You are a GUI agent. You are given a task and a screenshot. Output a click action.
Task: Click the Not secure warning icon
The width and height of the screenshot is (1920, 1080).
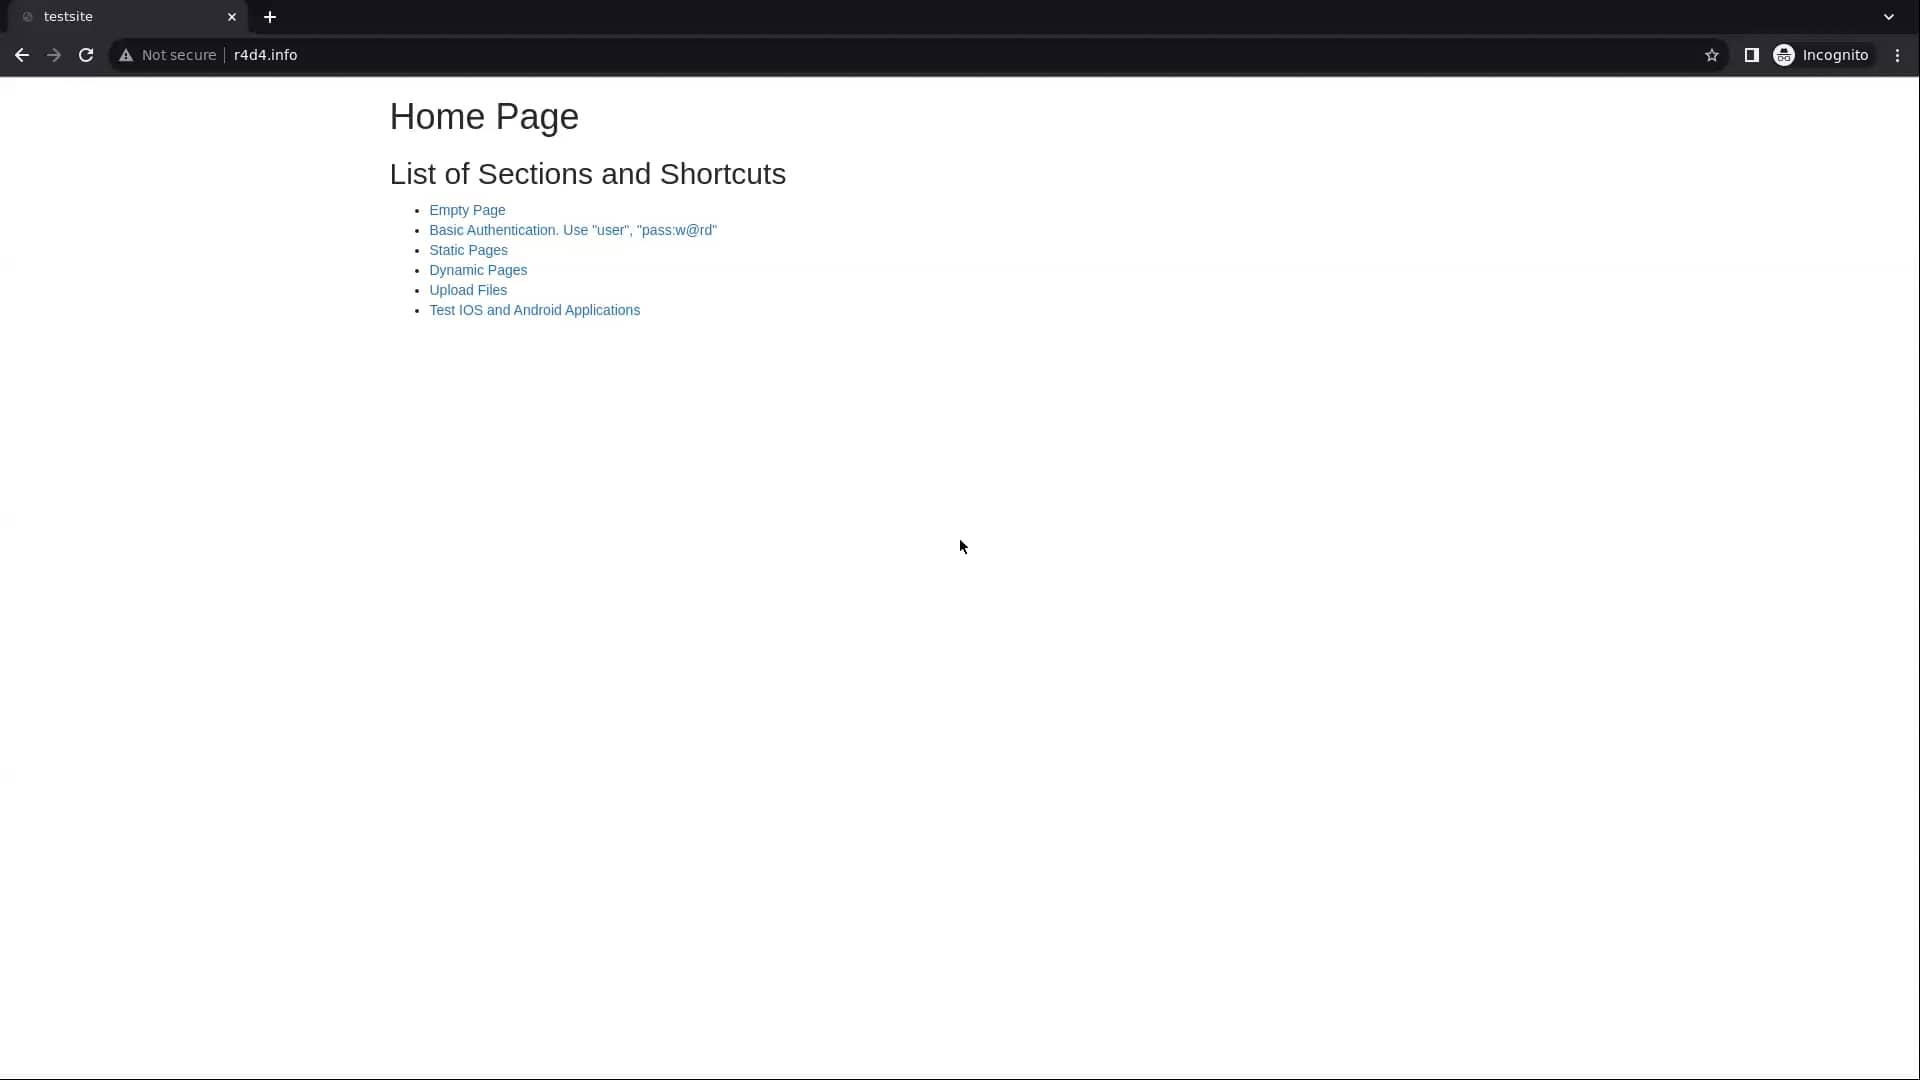coord(126,55)
